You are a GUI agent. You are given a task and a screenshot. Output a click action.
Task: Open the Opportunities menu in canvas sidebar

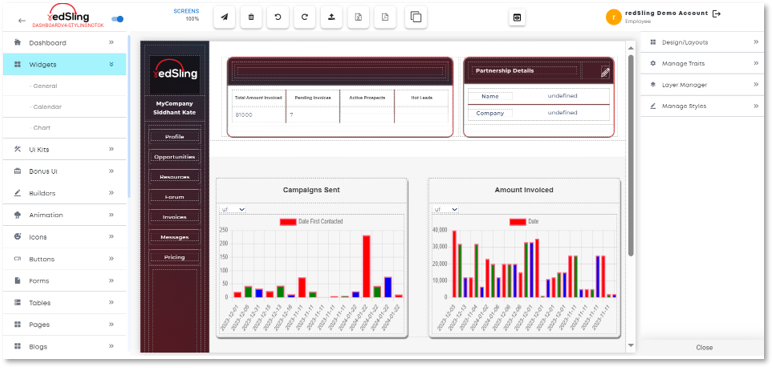(x=175, y=157)
